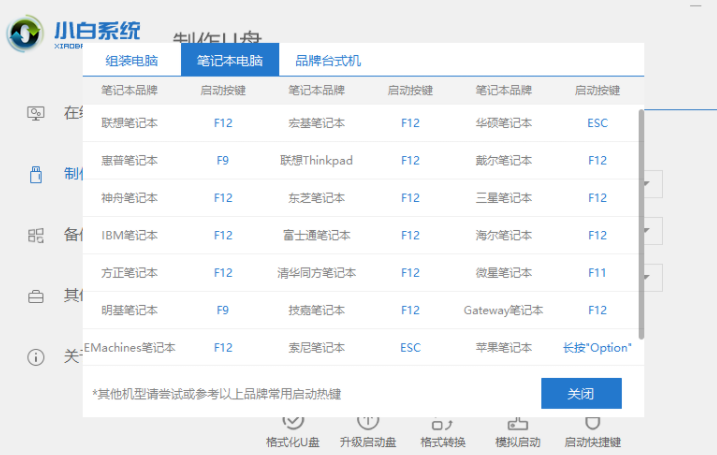Click the four-squares grid sidebar icon

point(36,235)
